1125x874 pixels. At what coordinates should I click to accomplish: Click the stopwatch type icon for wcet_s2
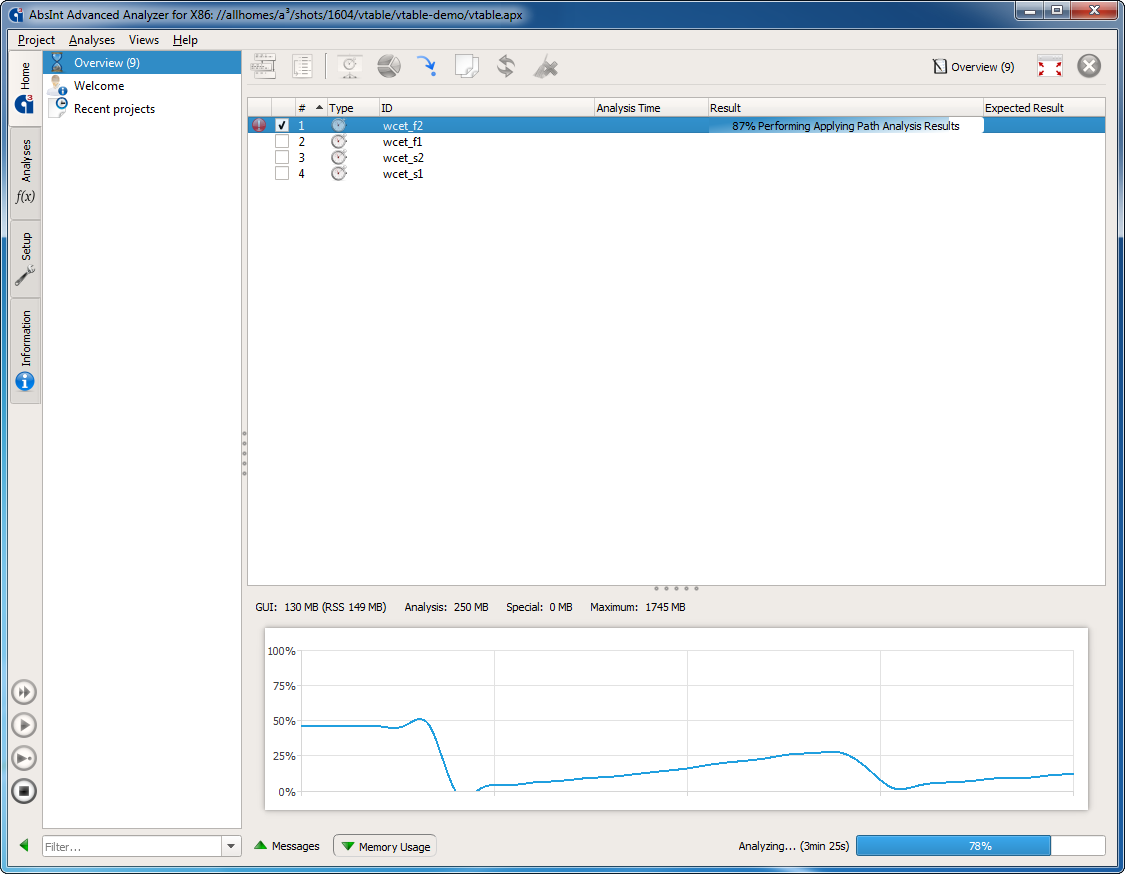tap(339, 157)
